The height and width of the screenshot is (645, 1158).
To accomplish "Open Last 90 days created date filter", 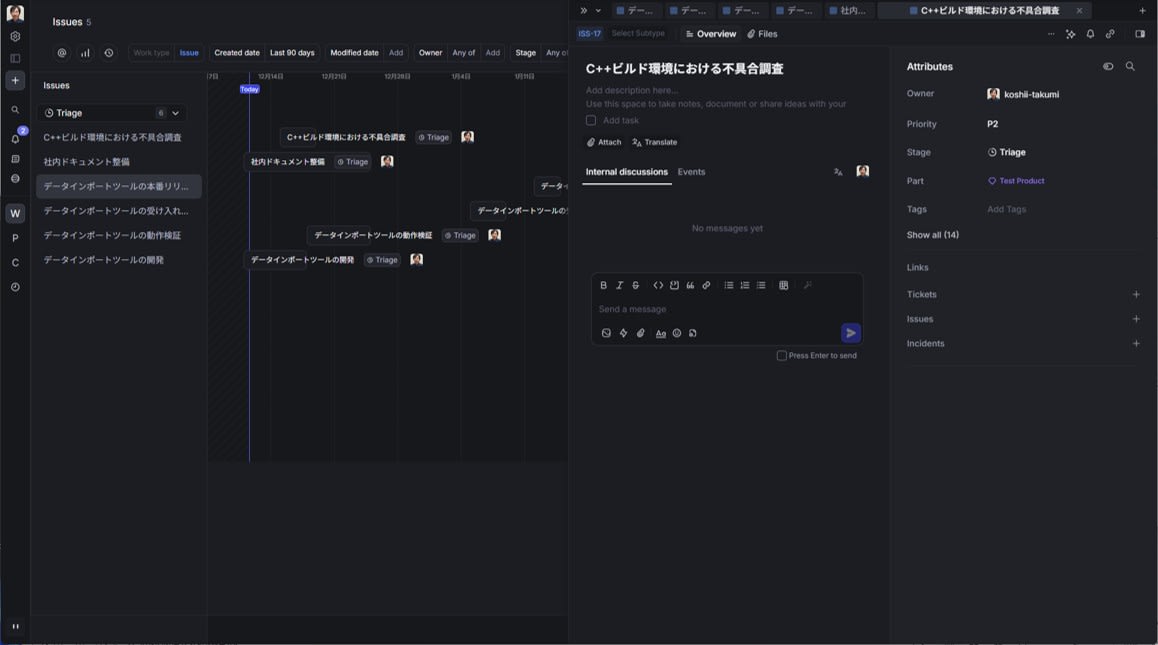I will 292,53.
